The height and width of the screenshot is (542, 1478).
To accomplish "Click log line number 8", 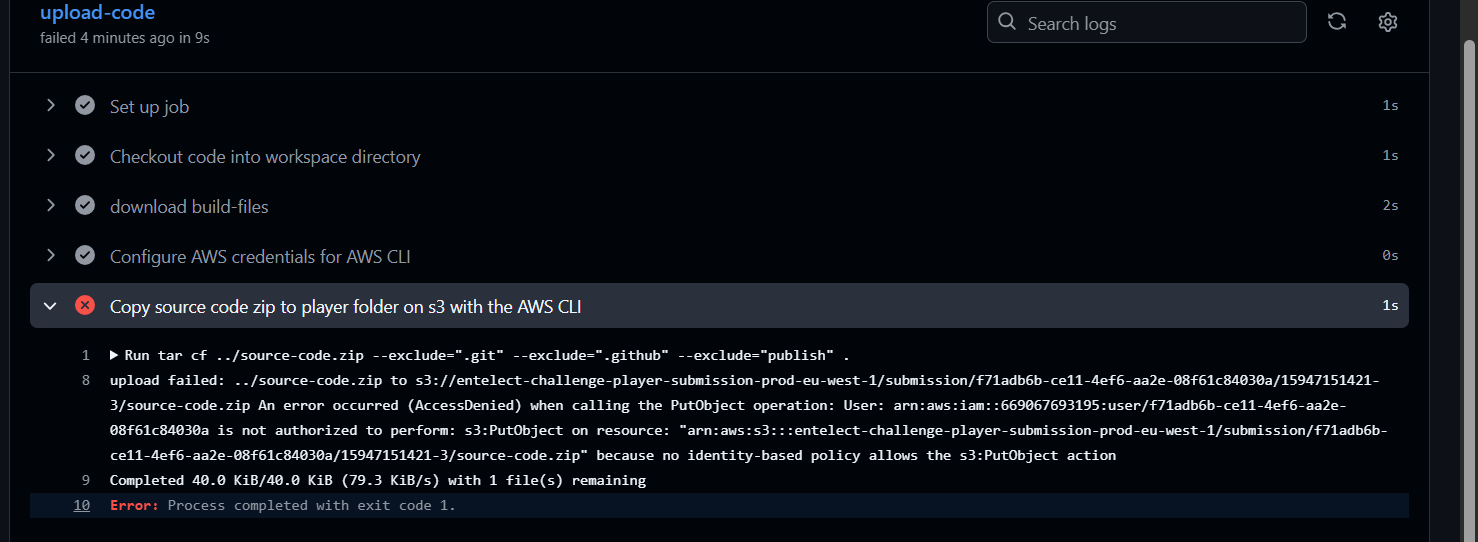I will [85, 380].
